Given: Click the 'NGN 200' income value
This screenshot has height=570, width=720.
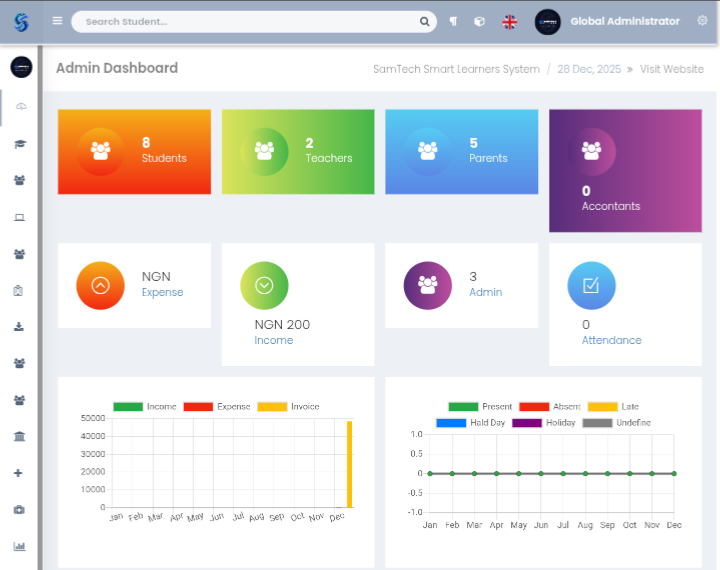Looking at the screenshot, I should (x=282, y=325).
